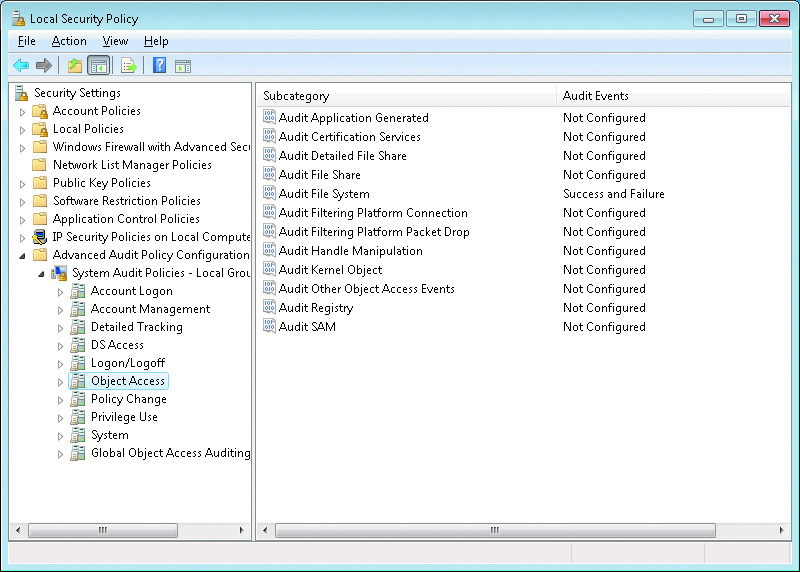Click the Audit Certification Services policy icon
The width and height of the screenshot is (800, 572).
pyautogui.click(x=269, y=136)
